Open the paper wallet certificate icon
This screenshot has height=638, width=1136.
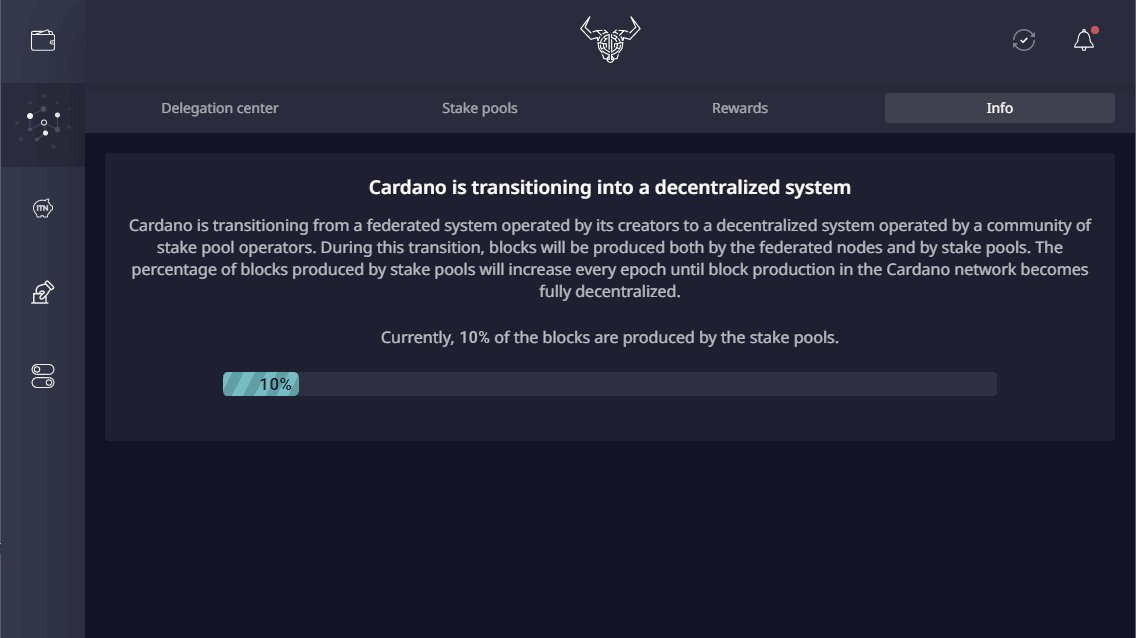[x=43, y=293]
